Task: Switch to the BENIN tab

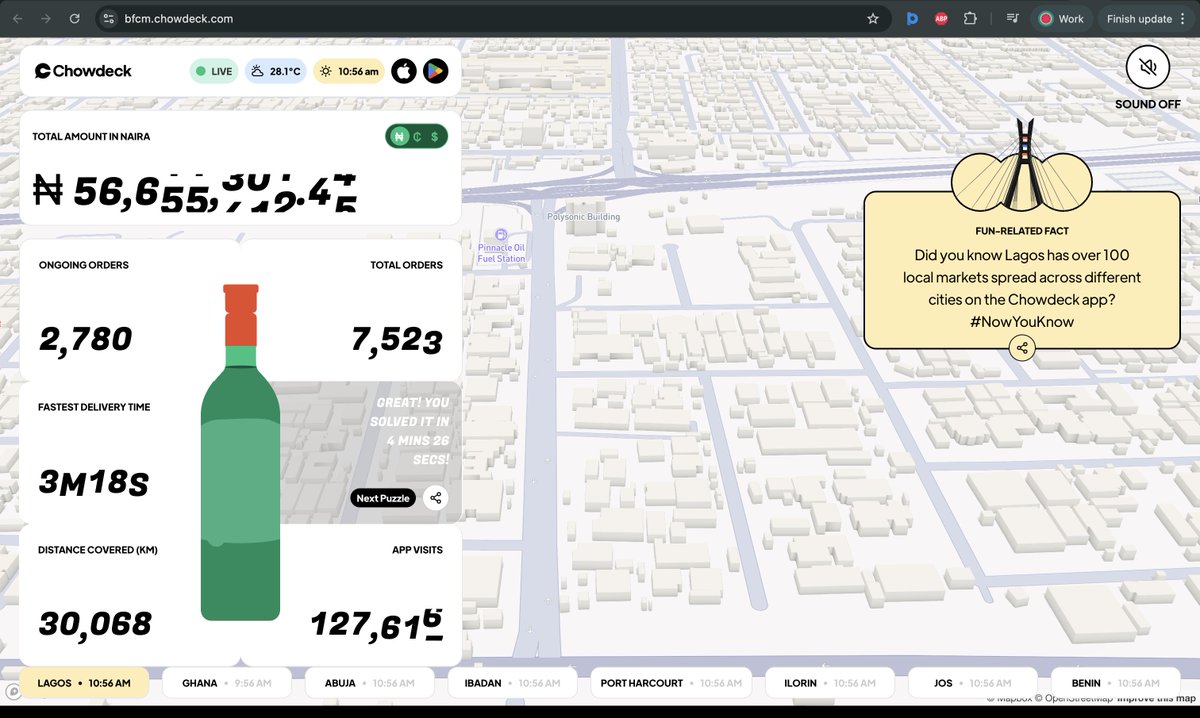Action: (x=1116, y=683)
